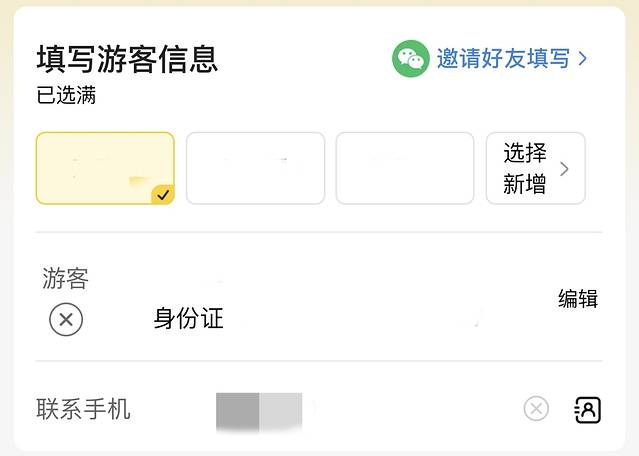
Task: Select the third traveler card
Action: [x=404, y=168]
